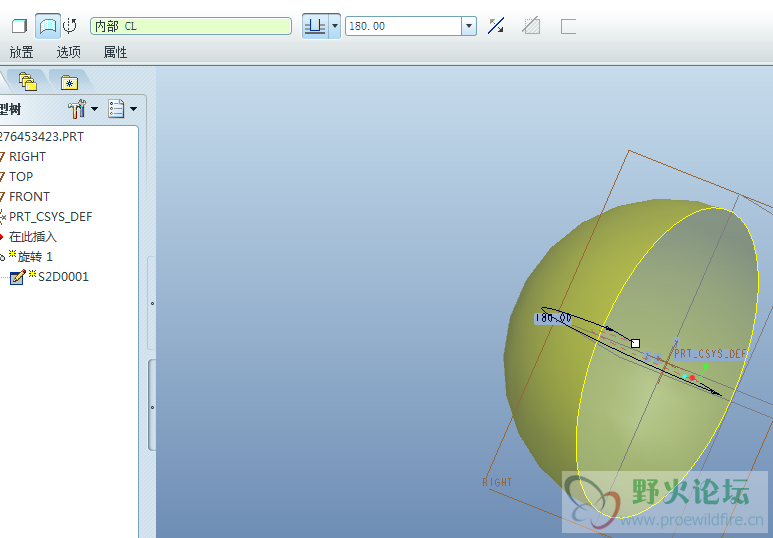Open the depth option dropdown arrow
The width and height of the screenshot is (773, 538).
pyautogui.click(x=335, y=26)
